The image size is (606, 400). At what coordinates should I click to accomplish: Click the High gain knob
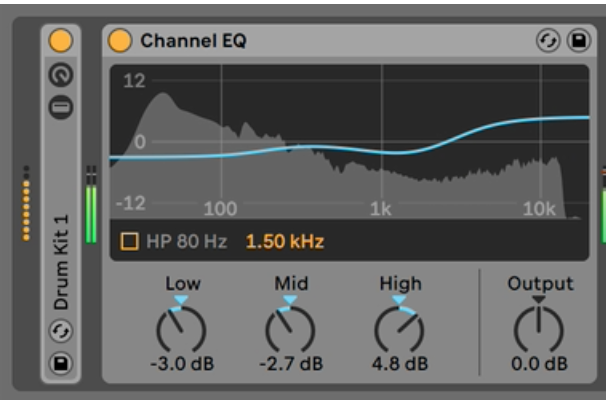tap(399, 330)
